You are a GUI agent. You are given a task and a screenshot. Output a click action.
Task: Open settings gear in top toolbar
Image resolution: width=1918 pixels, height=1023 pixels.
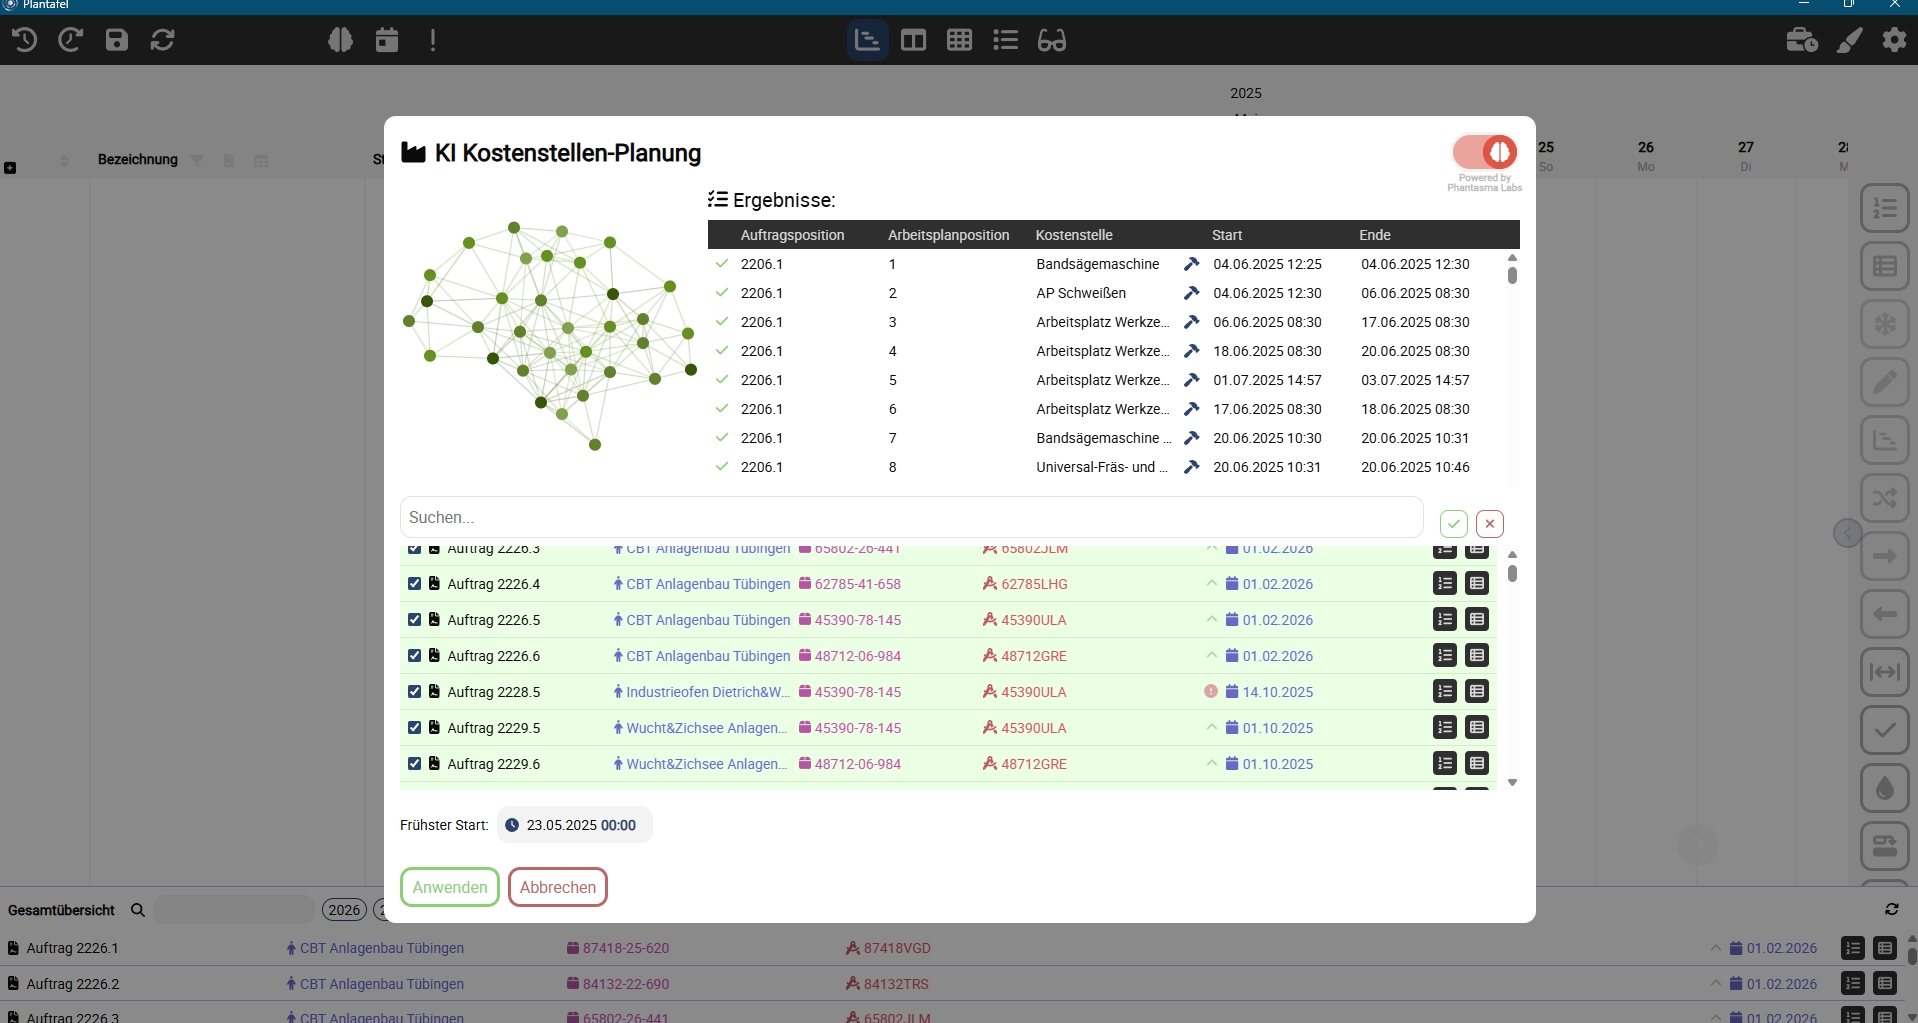(x=1895, y=40)
